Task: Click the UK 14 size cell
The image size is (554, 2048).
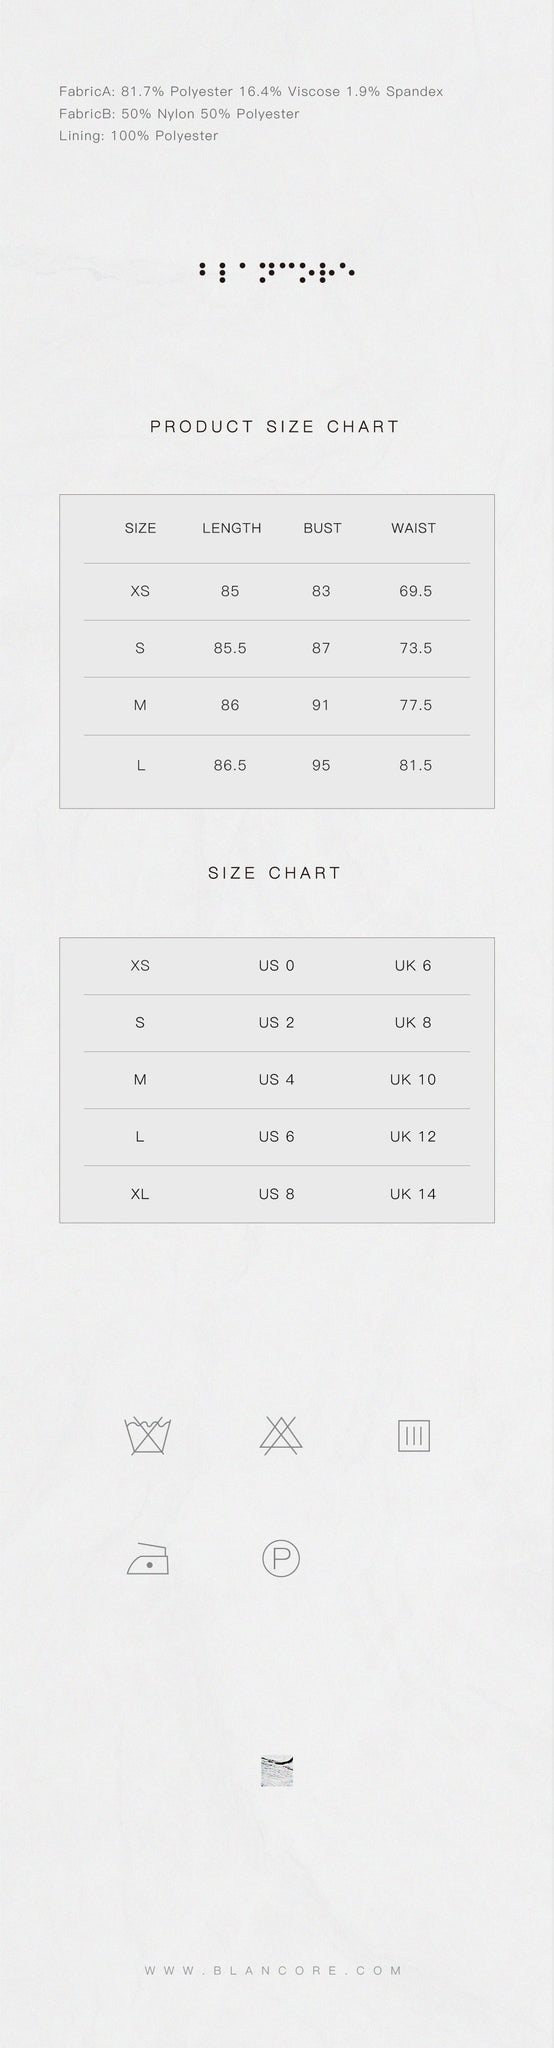Action: 413,1194
